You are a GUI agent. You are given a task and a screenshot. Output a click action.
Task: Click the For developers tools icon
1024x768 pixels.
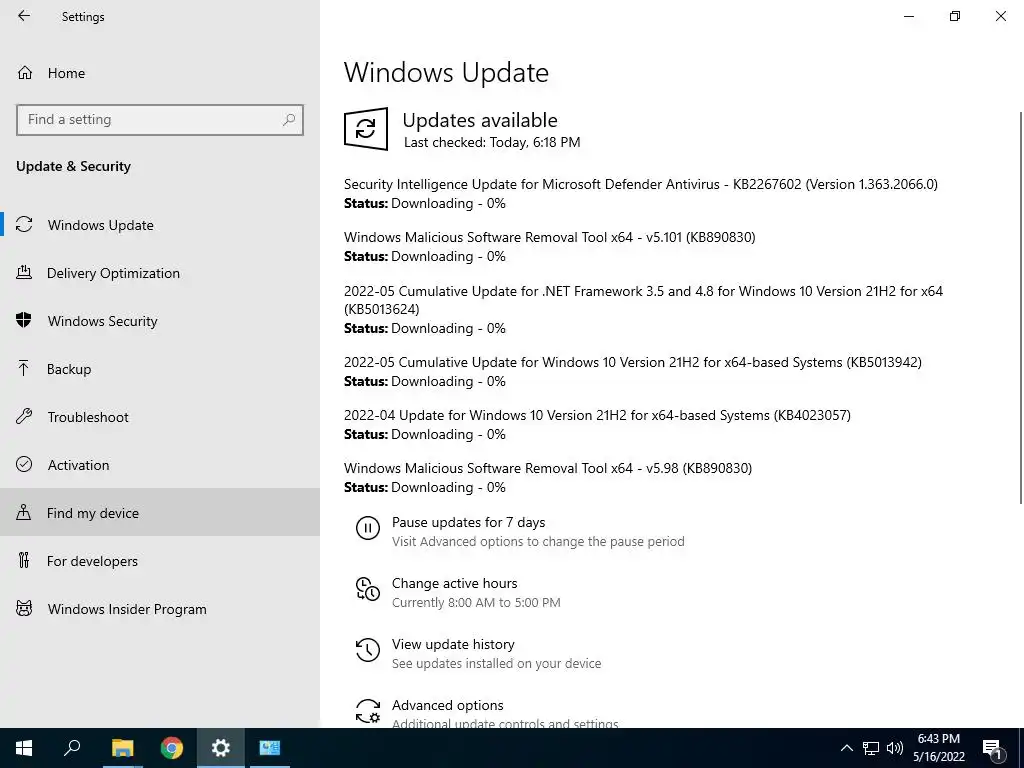pos(24,560)
